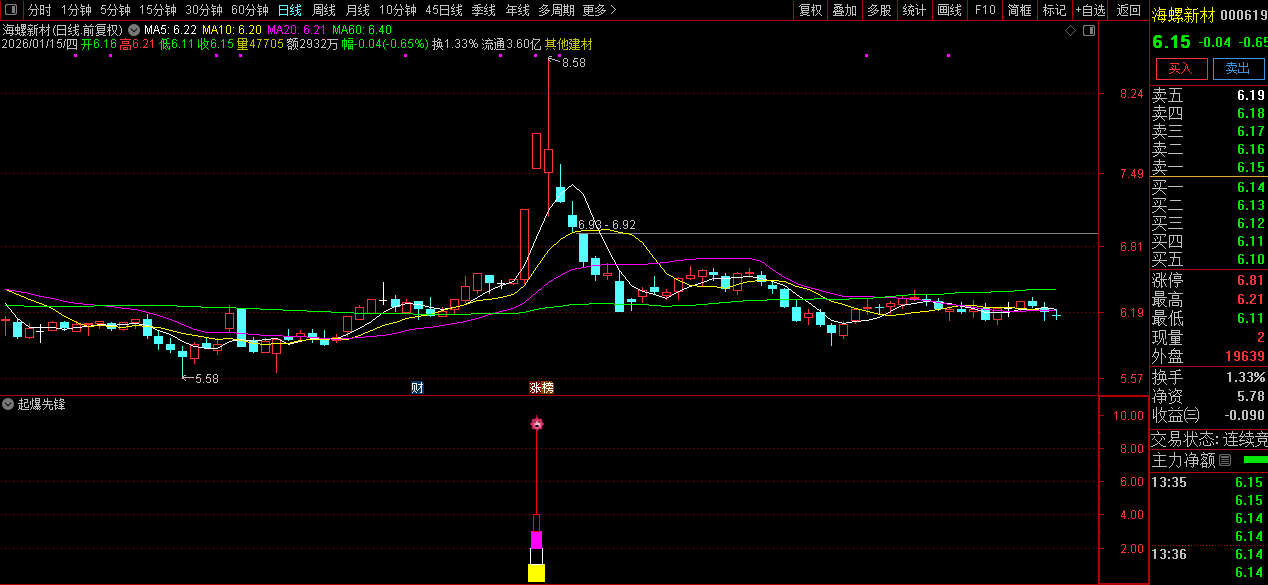Click the 涨停 value 6.81
The width and height of the screenshot is (1268, 585).
coord(1250,280)
